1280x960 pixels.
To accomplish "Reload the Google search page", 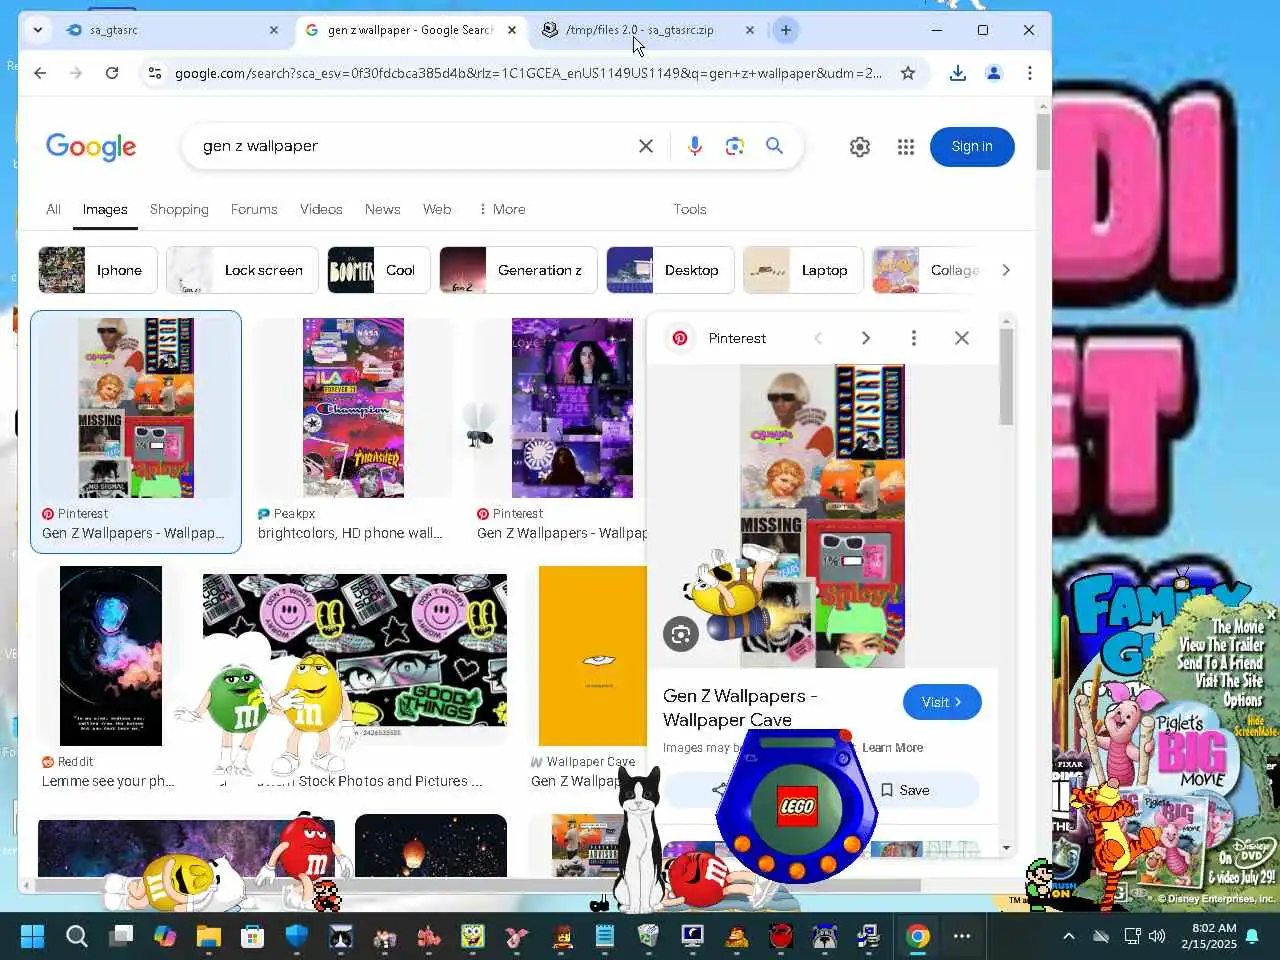I will click(112, 73).
